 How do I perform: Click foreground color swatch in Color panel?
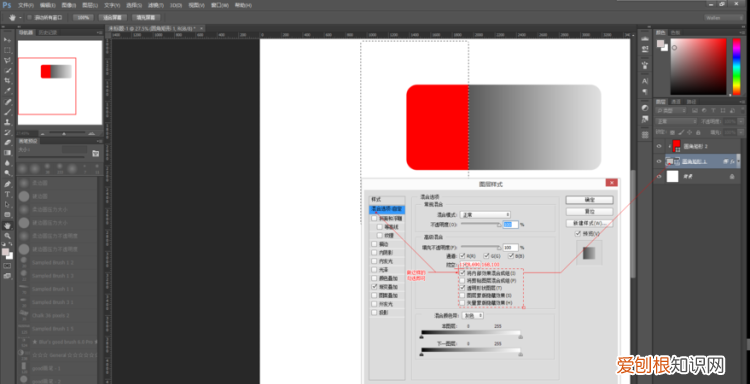pyautogui.click(x=660, y=44)
